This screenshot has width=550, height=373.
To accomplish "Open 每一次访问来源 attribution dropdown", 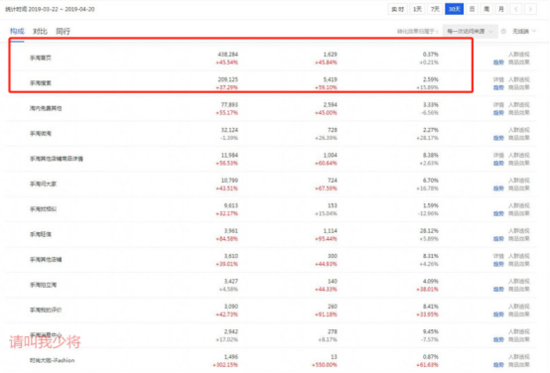I will [x=470, y=31].
